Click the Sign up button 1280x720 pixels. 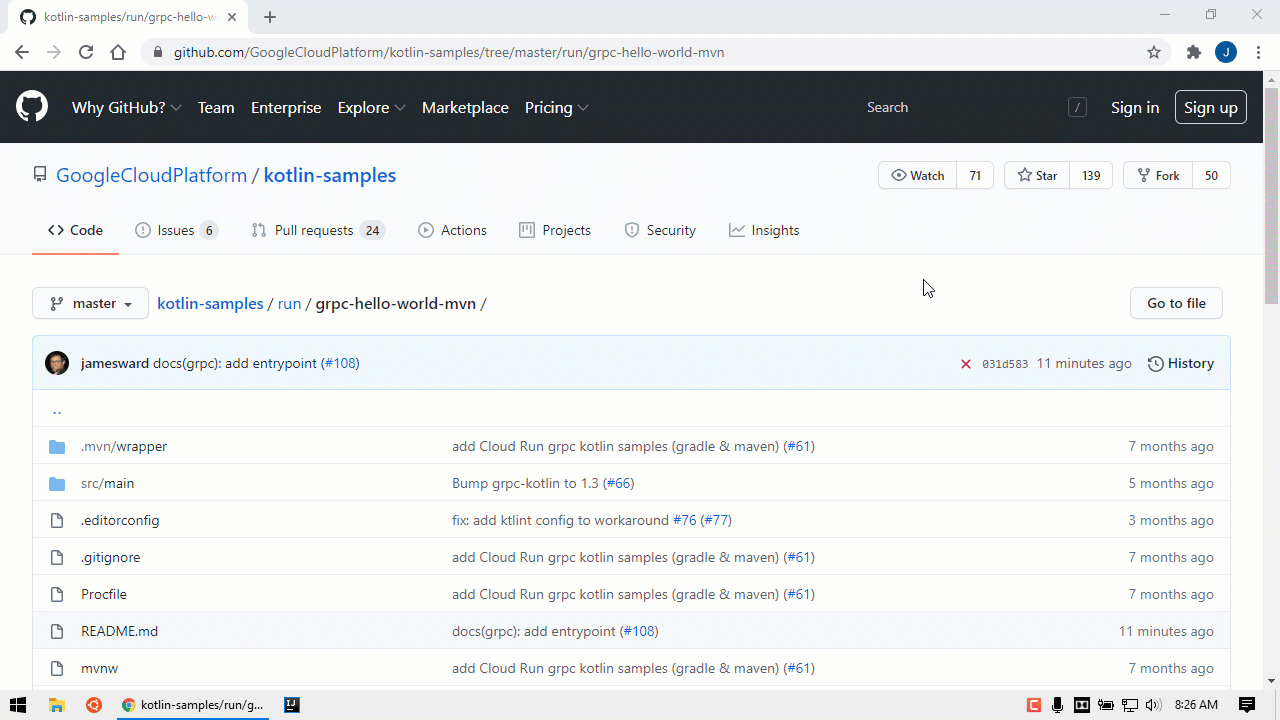(1210, 107)
